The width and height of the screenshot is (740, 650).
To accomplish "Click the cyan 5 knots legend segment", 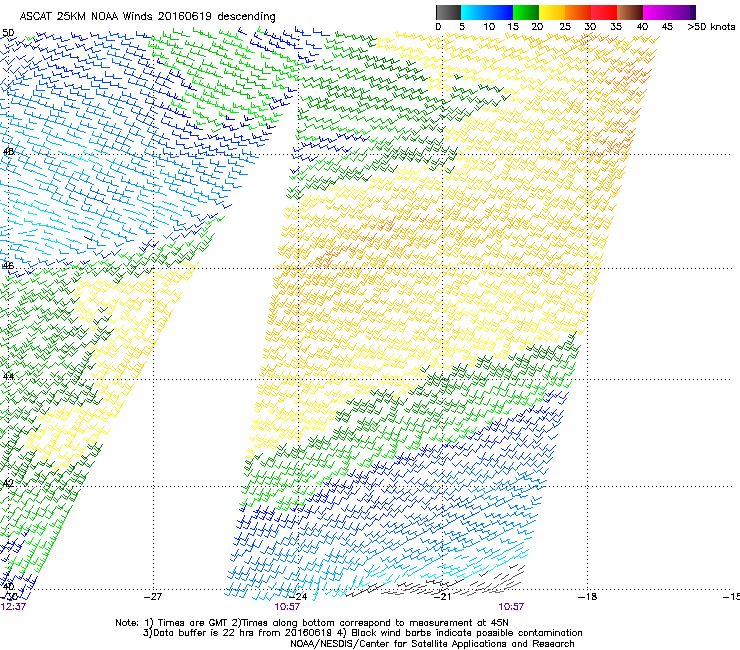I will [473, 12].
